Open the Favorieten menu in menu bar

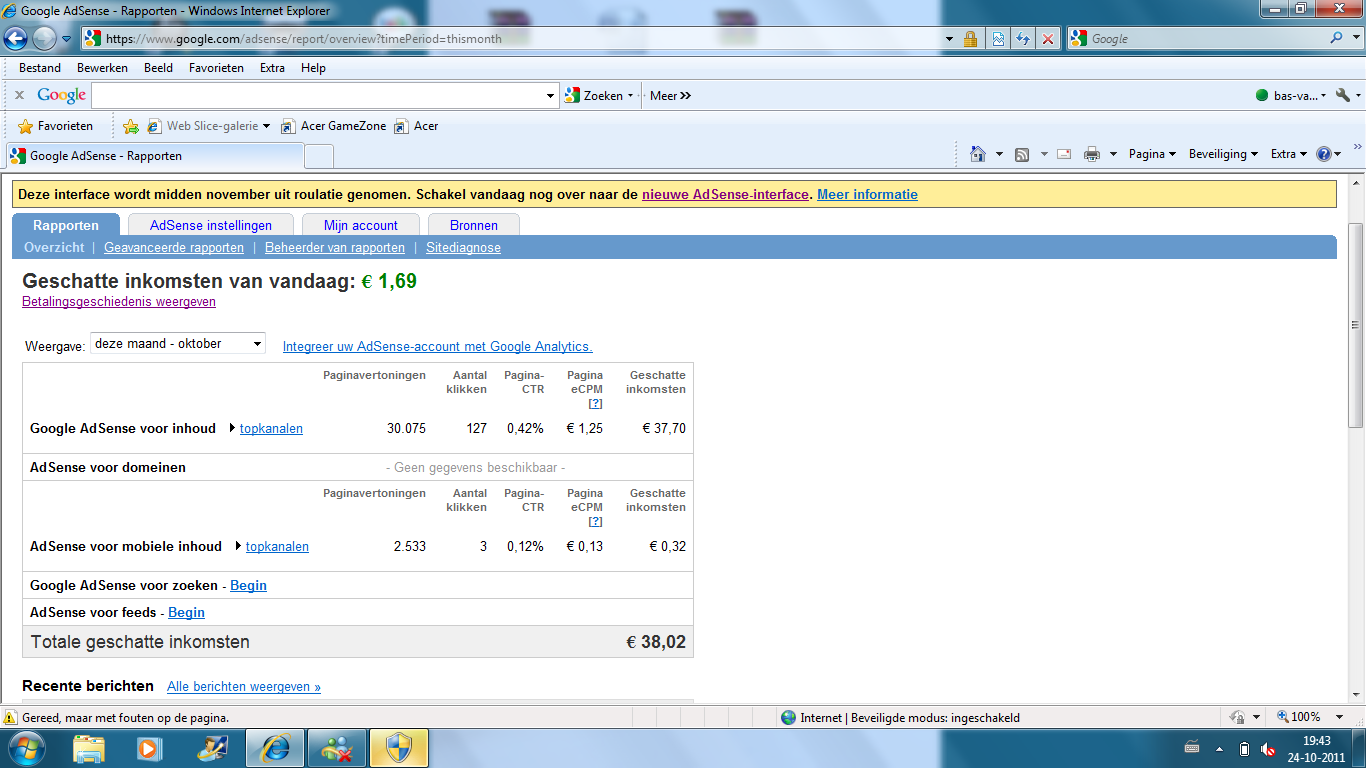tap(216, 68)
